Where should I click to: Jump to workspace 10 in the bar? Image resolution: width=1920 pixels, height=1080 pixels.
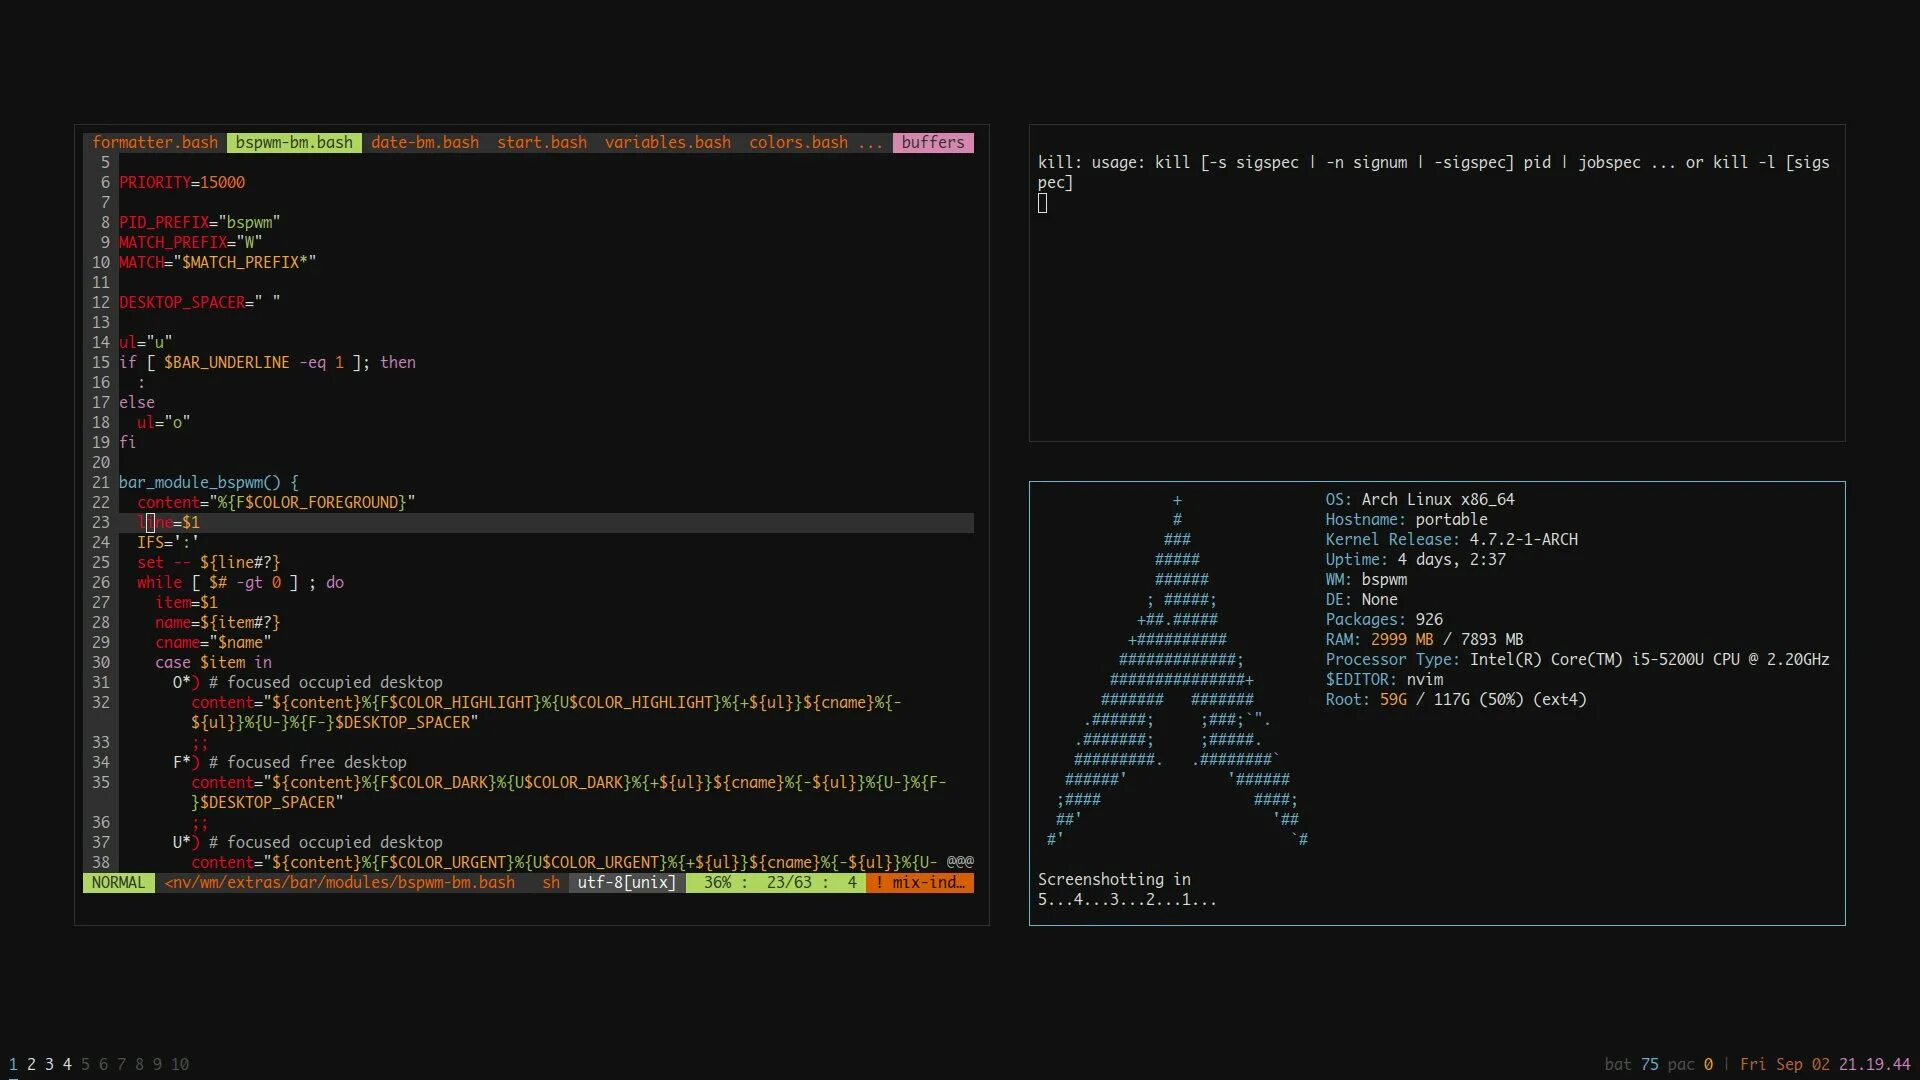tap(180, 1064)
